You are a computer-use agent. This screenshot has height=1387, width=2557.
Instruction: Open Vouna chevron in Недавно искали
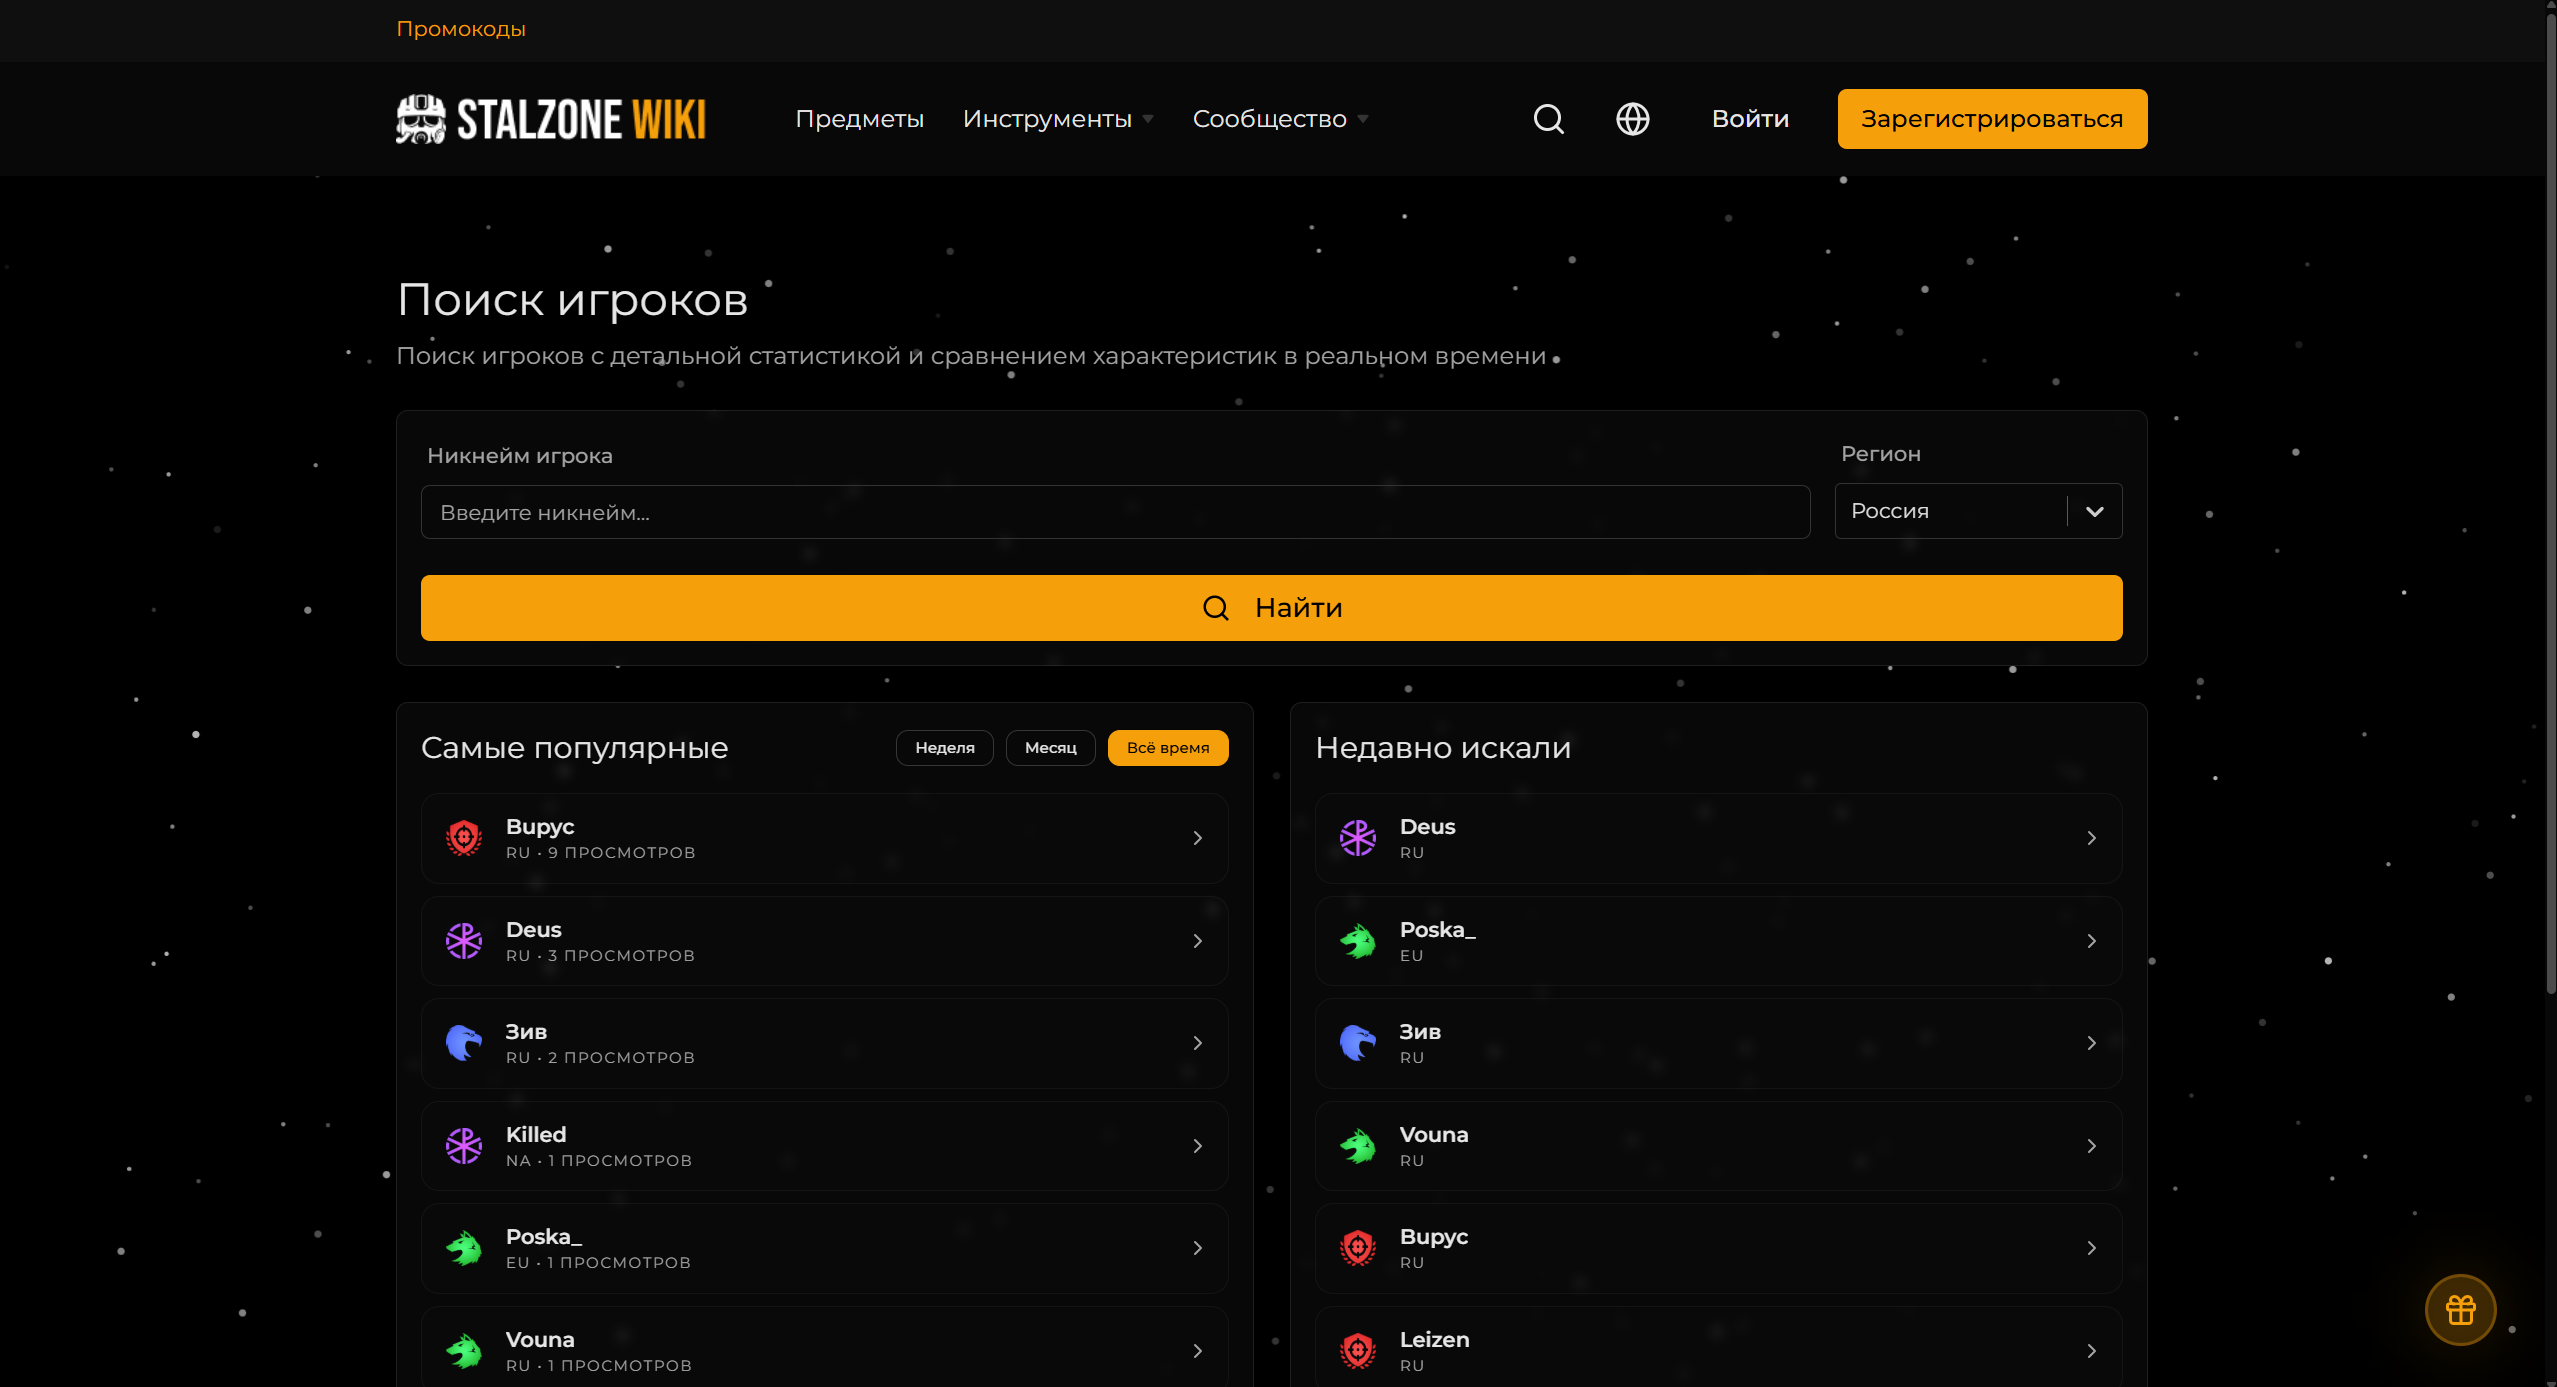coord(2091,1146)
